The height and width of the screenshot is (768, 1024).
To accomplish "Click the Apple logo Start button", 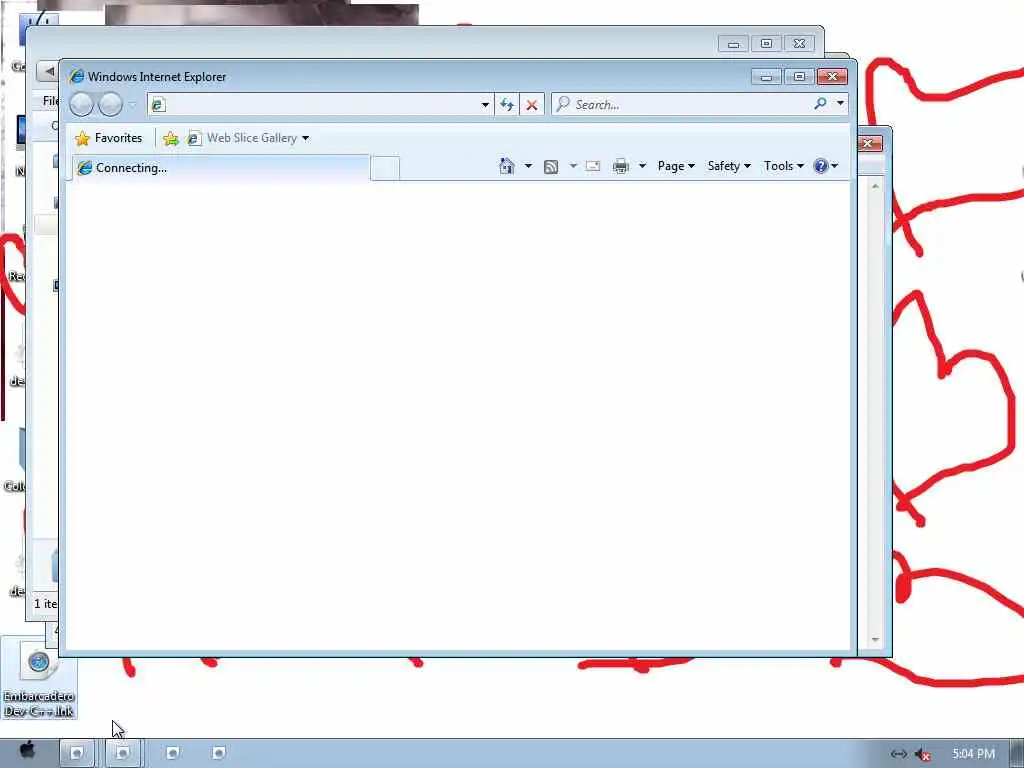I will (x=27, y=750).
